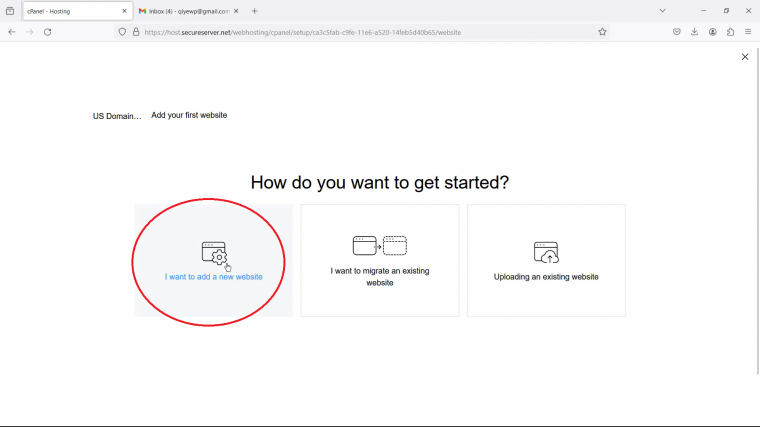Open the Firefox application menu
Screen dimensions: 760x427
tap(748, 32)
